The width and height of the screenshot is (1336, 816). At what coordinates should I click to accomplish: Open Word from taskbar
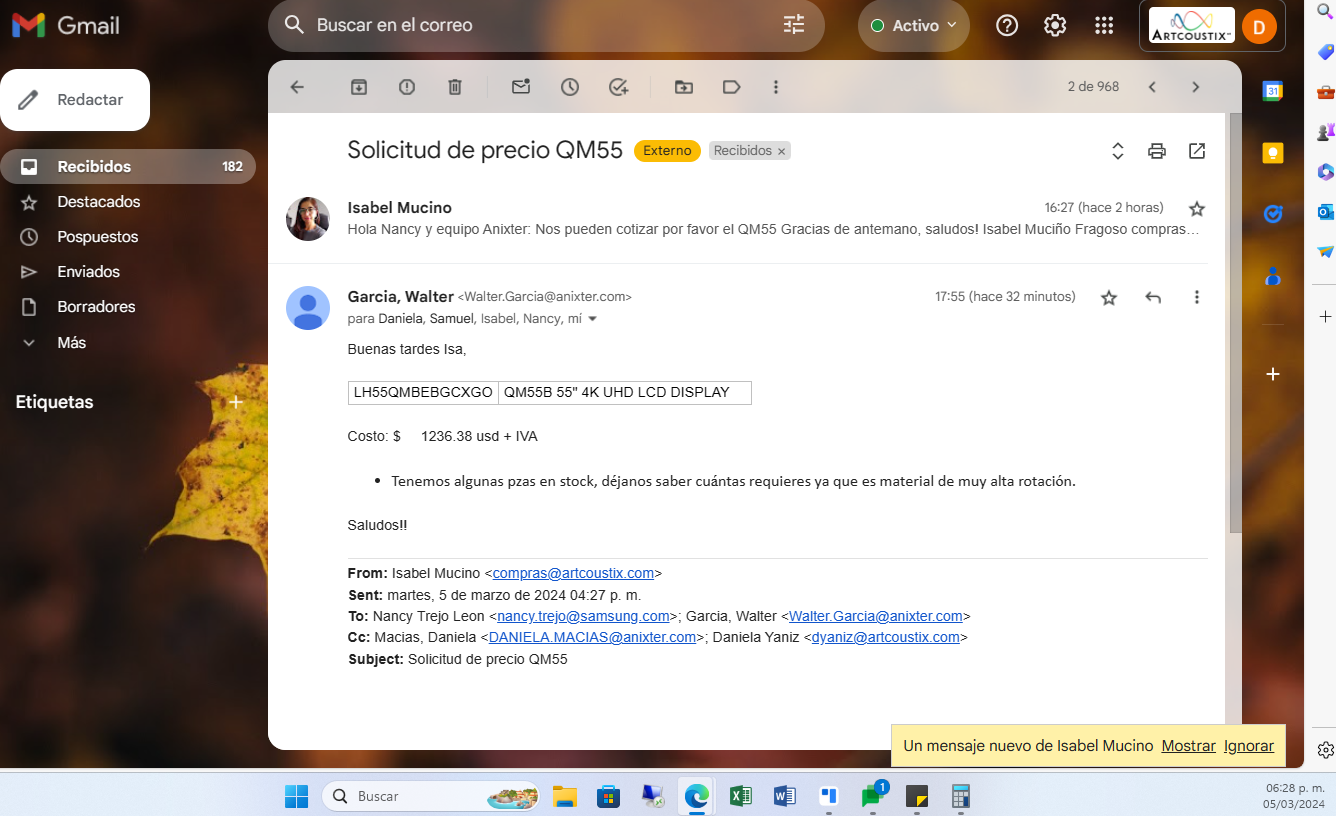tap(785, 796)
